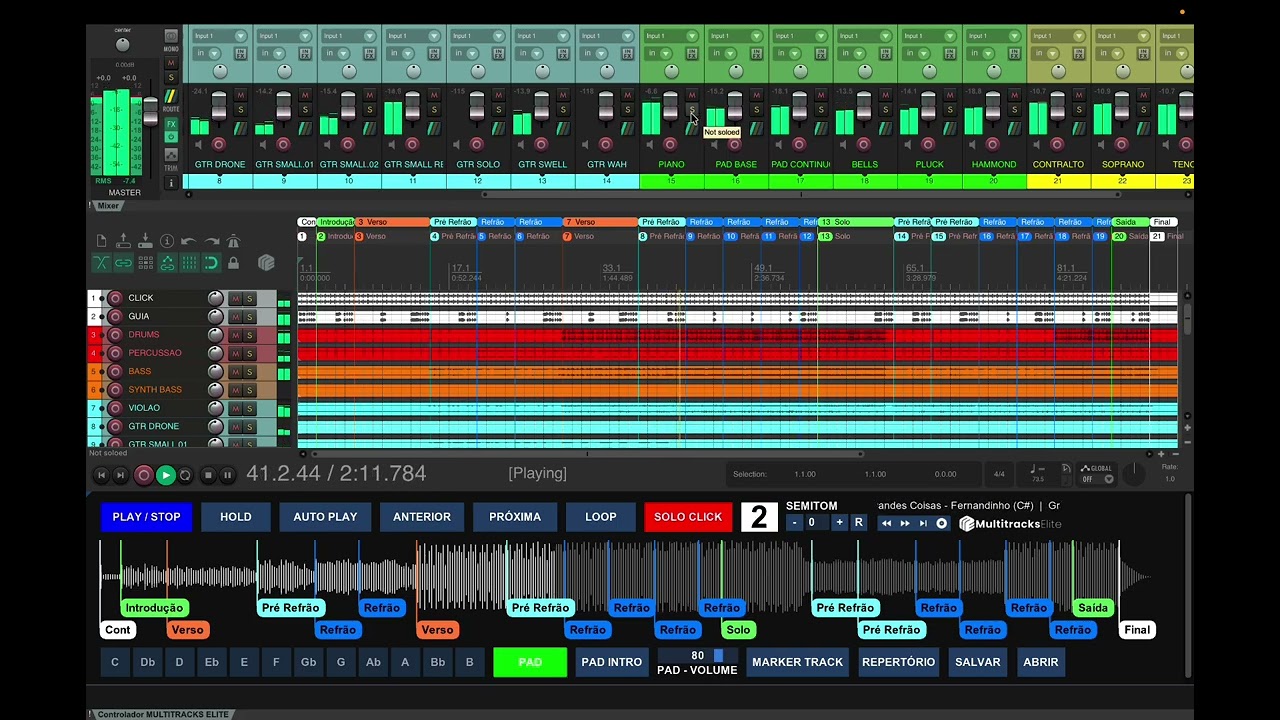Toggle the magnet snap icon
1280x720 pixels.
(x=211, y=263)
